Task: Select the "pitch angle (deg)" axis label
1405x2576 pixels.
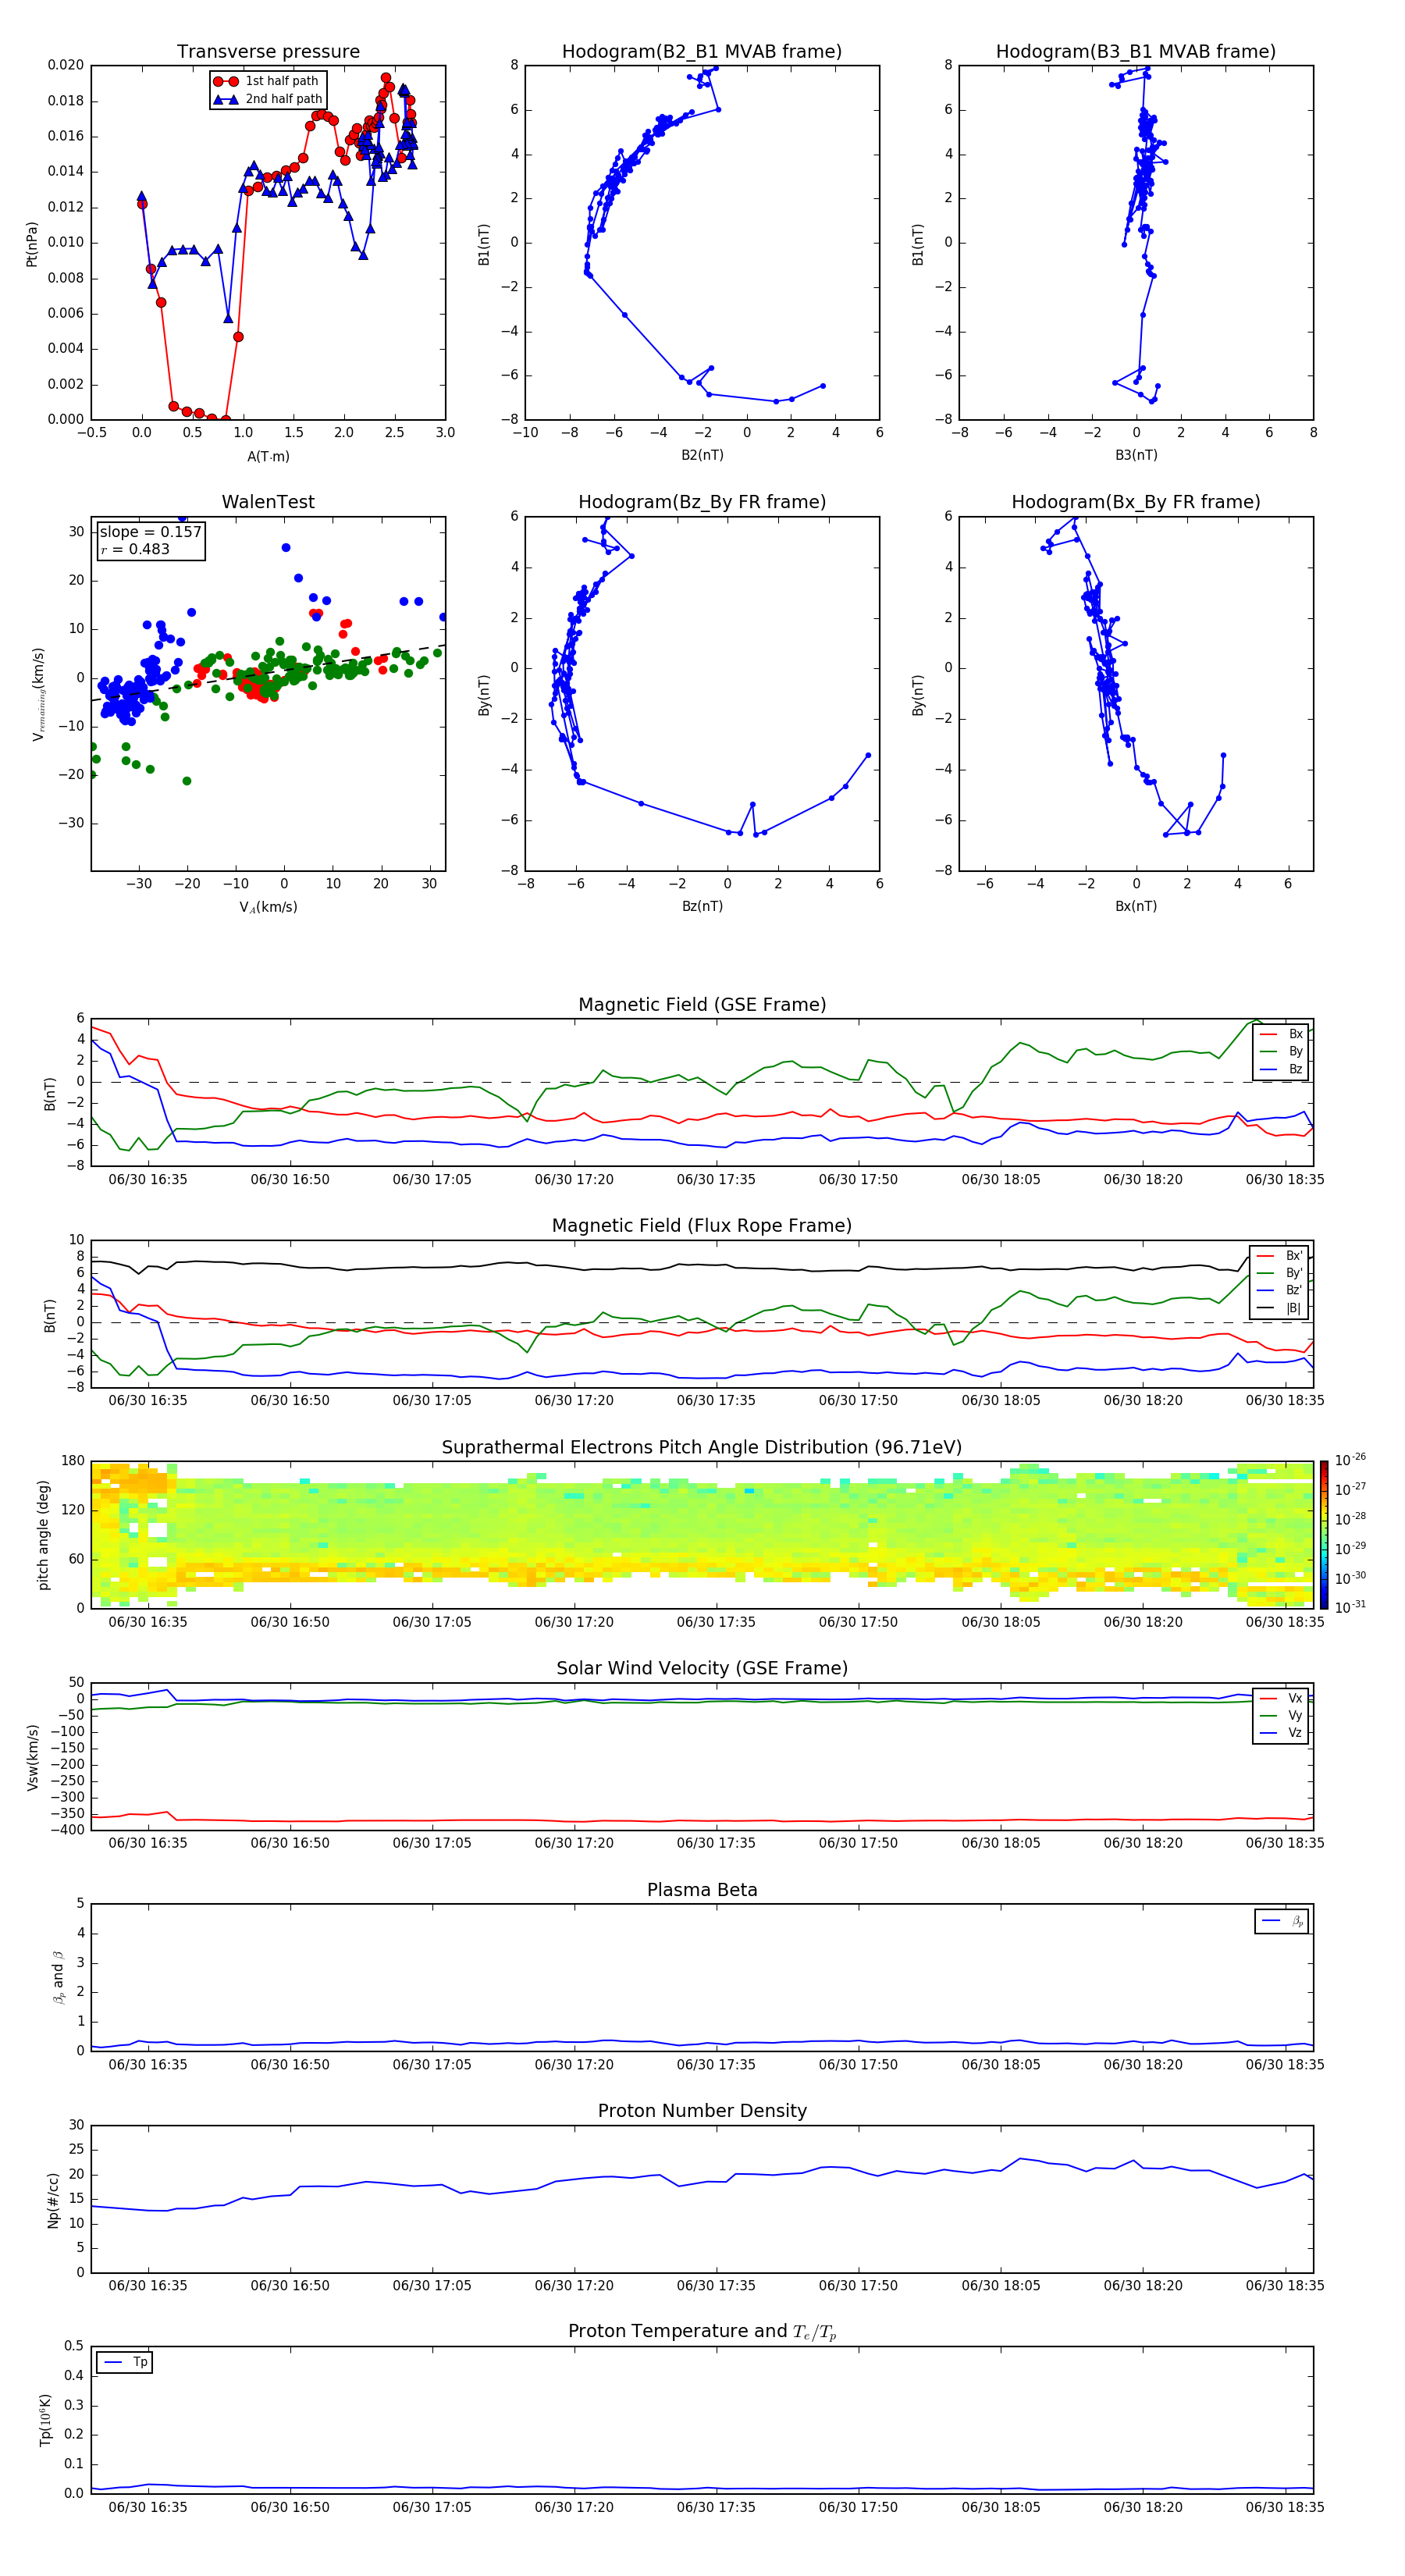Action: [x=43, y=1535]
